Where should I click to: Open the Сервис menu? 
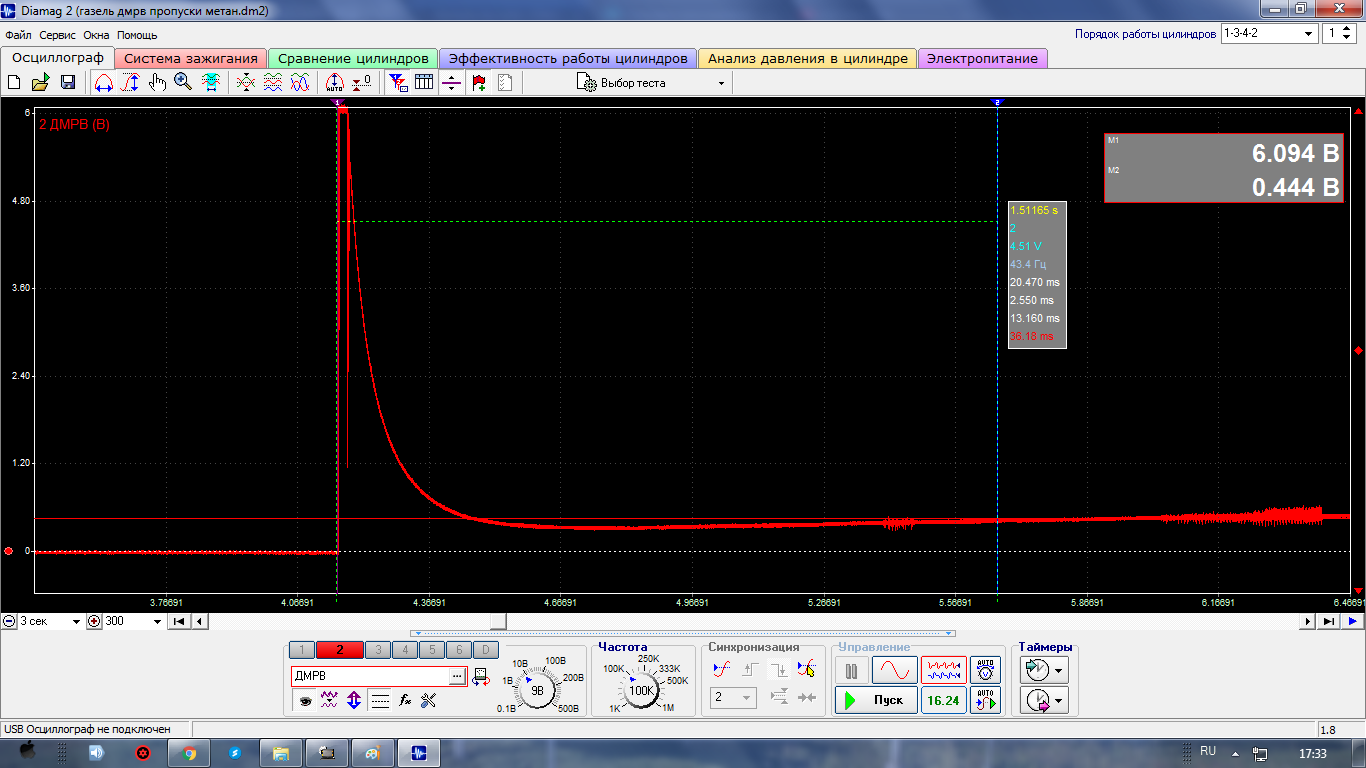click(x=57, y=35)
